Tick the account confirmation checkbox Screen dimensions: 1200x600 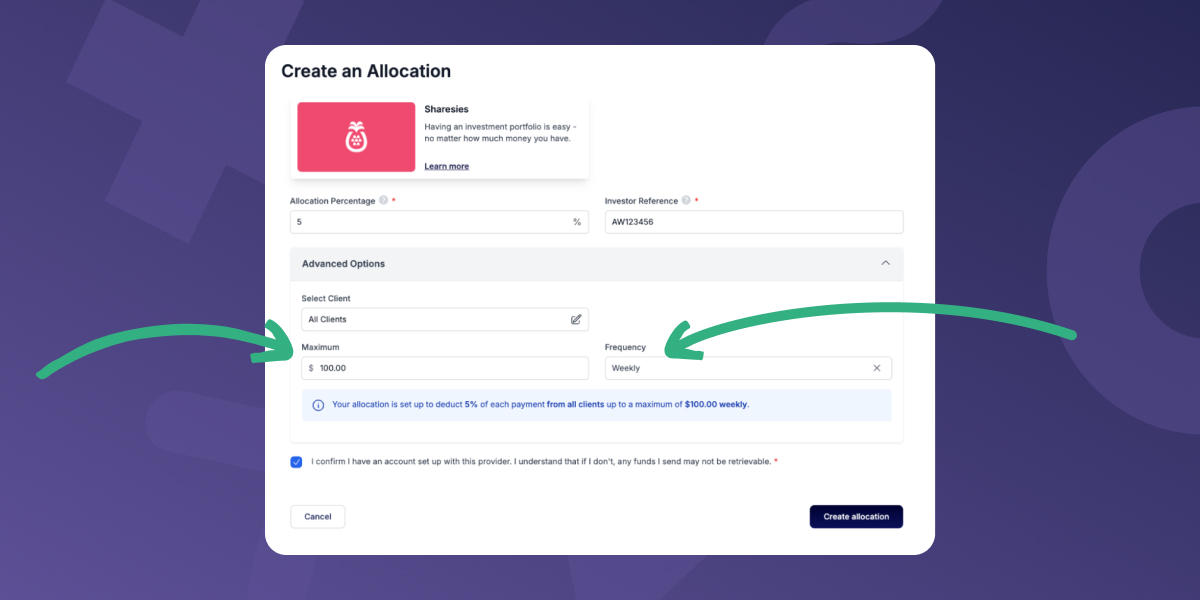[296, 462]
